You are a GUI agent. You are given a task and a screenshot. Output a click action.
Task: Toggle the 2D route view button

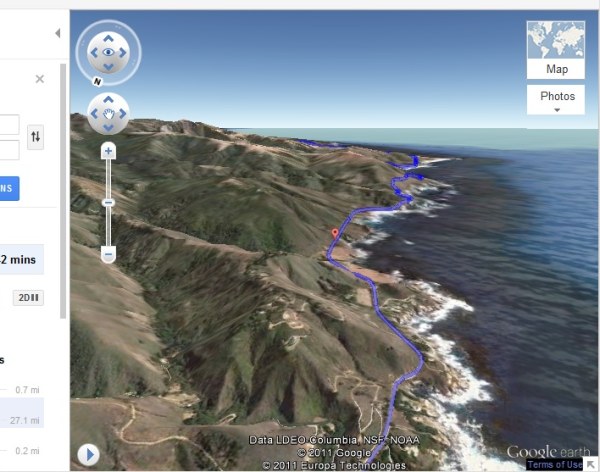click(28, 298)
